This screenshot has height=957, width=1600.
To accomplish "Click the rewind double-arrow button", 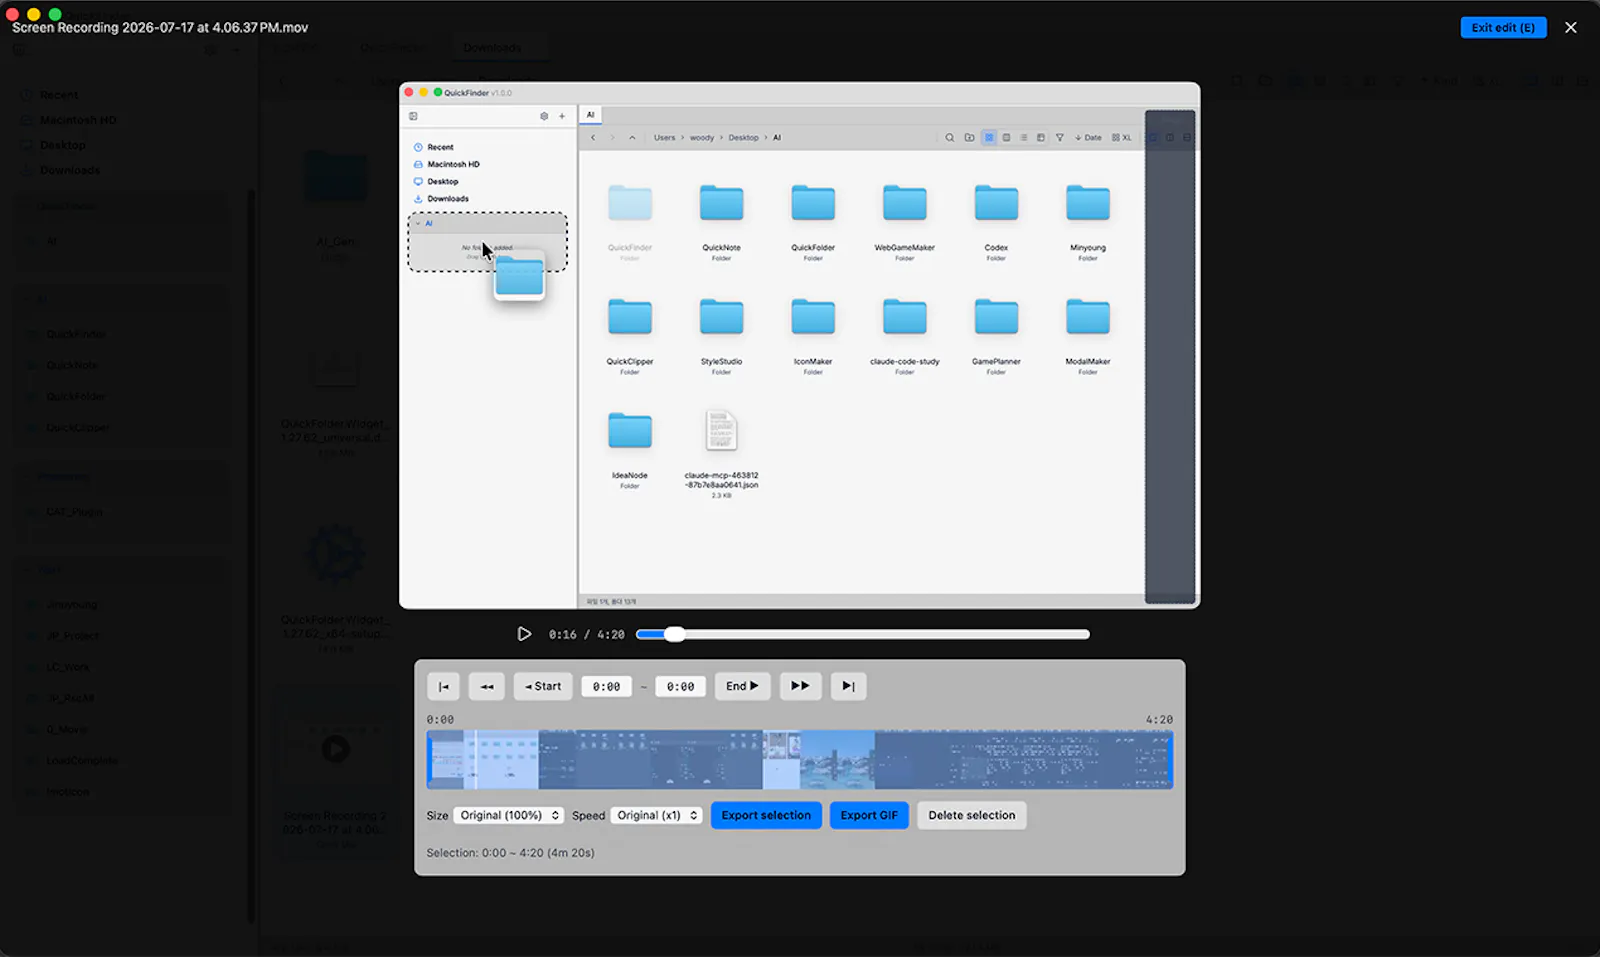I will [487, 686].
